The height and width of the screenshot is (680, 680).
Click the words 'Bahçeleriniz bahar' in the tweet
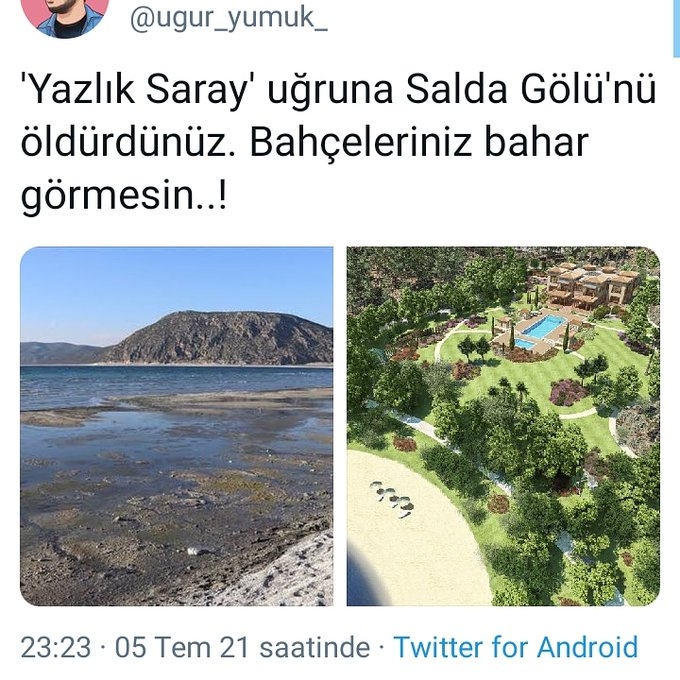(x=419, y=142)
